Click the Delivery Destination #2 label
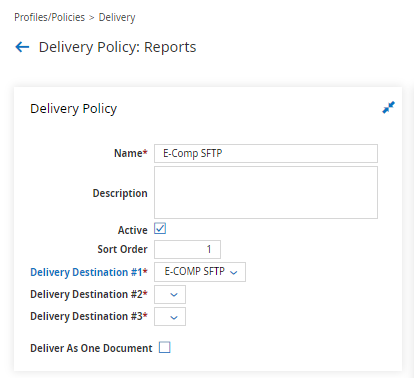414x378 pixels. (x=89, y=294)
